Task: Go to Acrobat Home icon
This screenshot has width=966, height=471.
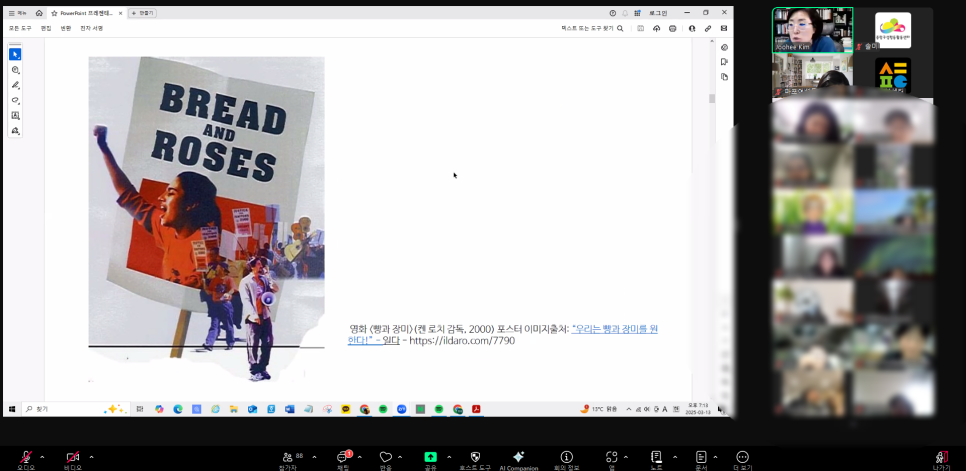Action: tap(39, 13)
